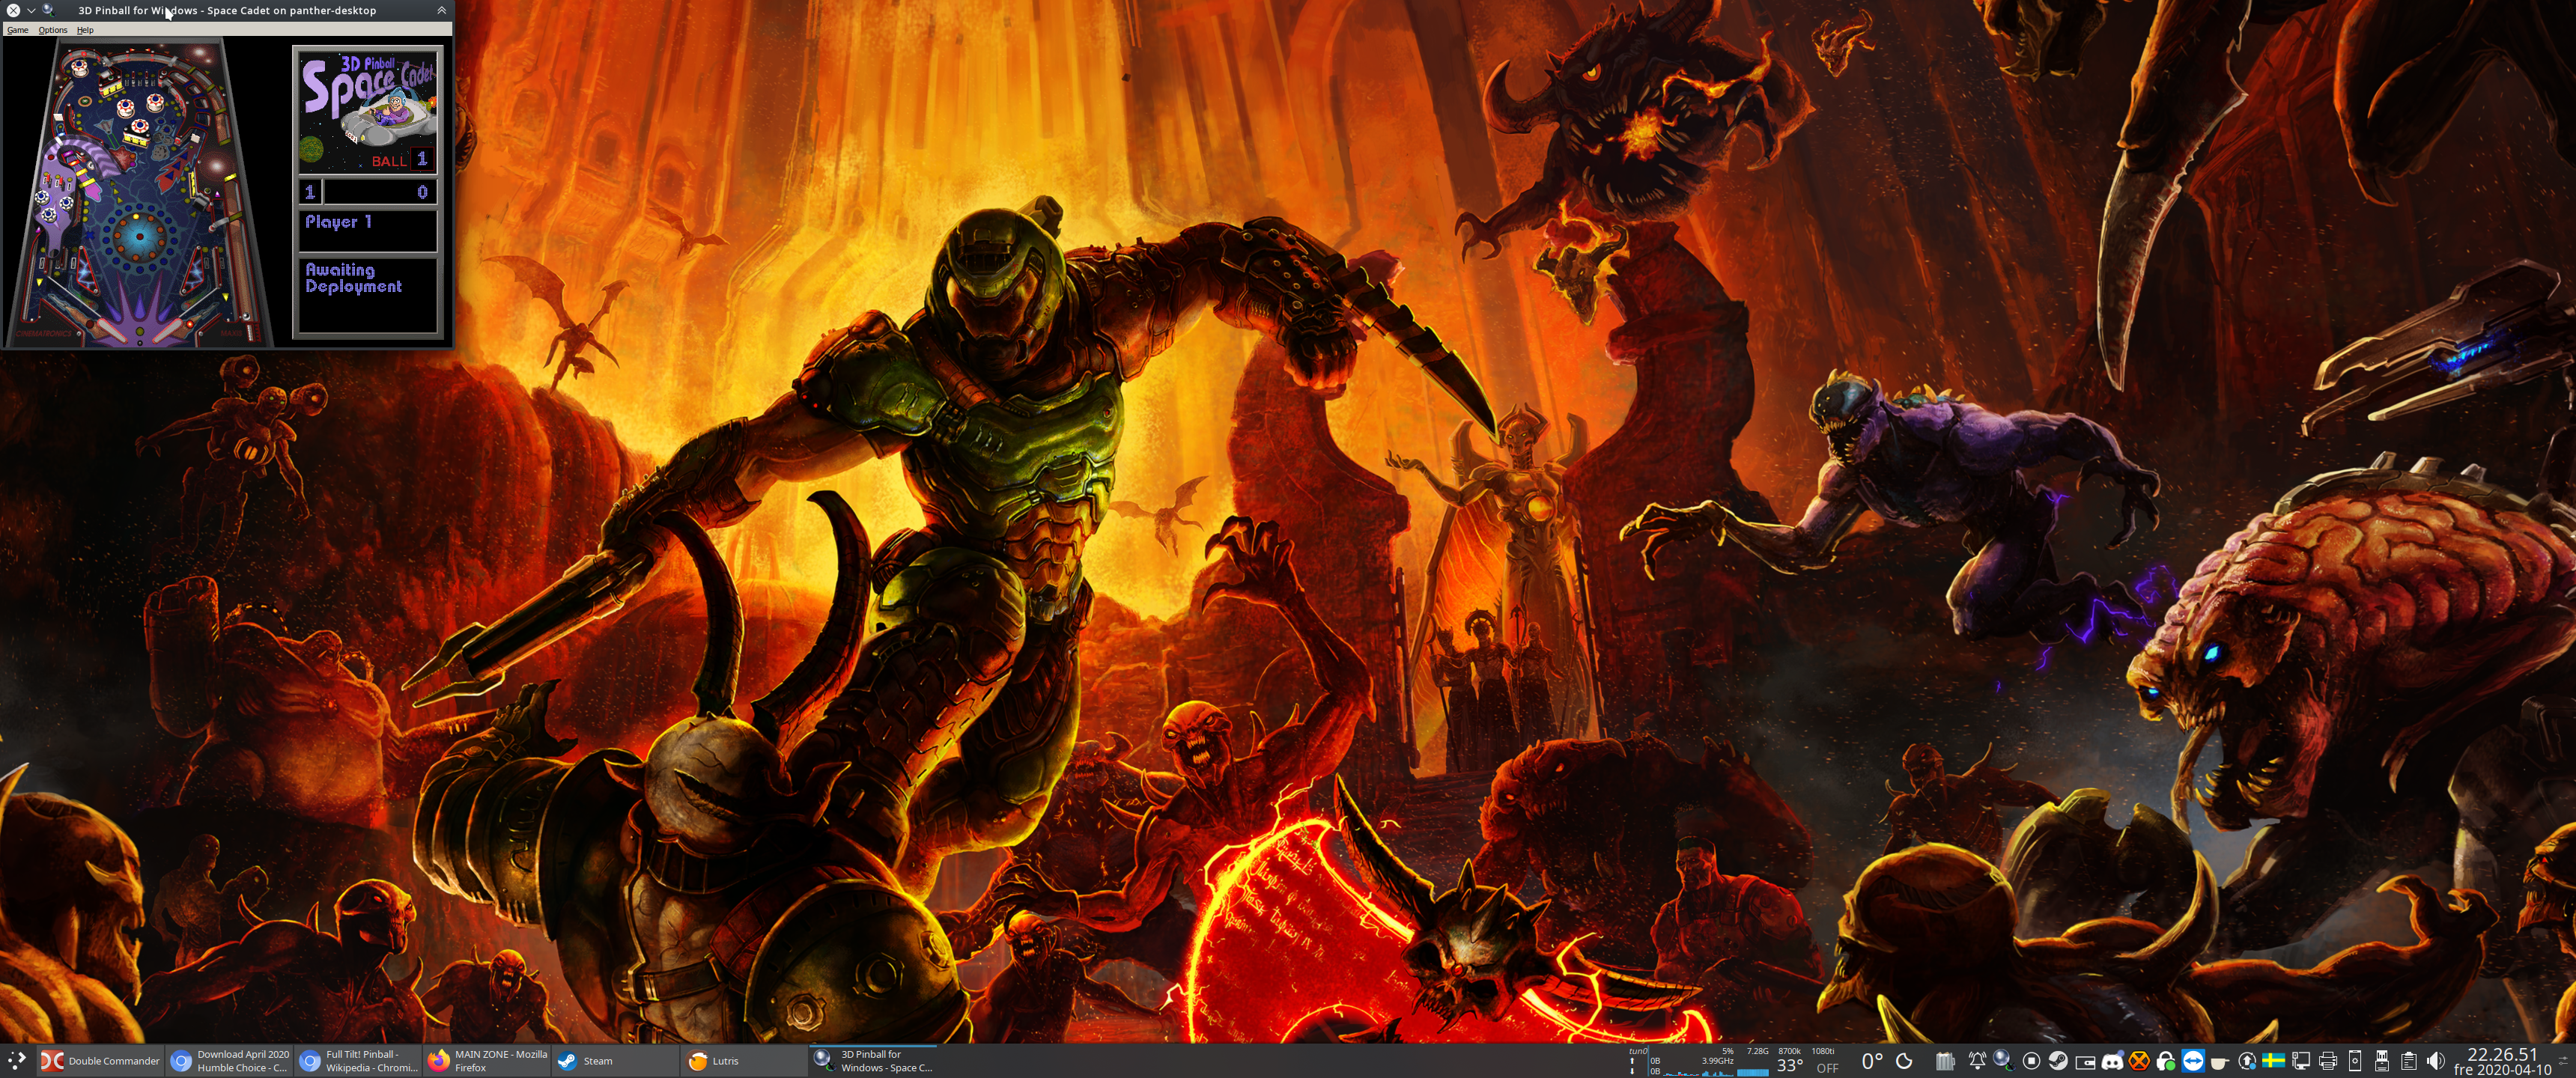Open the Steam tray icon
The width and height of the screenshot is (2576, 1078).
pos(2058,1061)
